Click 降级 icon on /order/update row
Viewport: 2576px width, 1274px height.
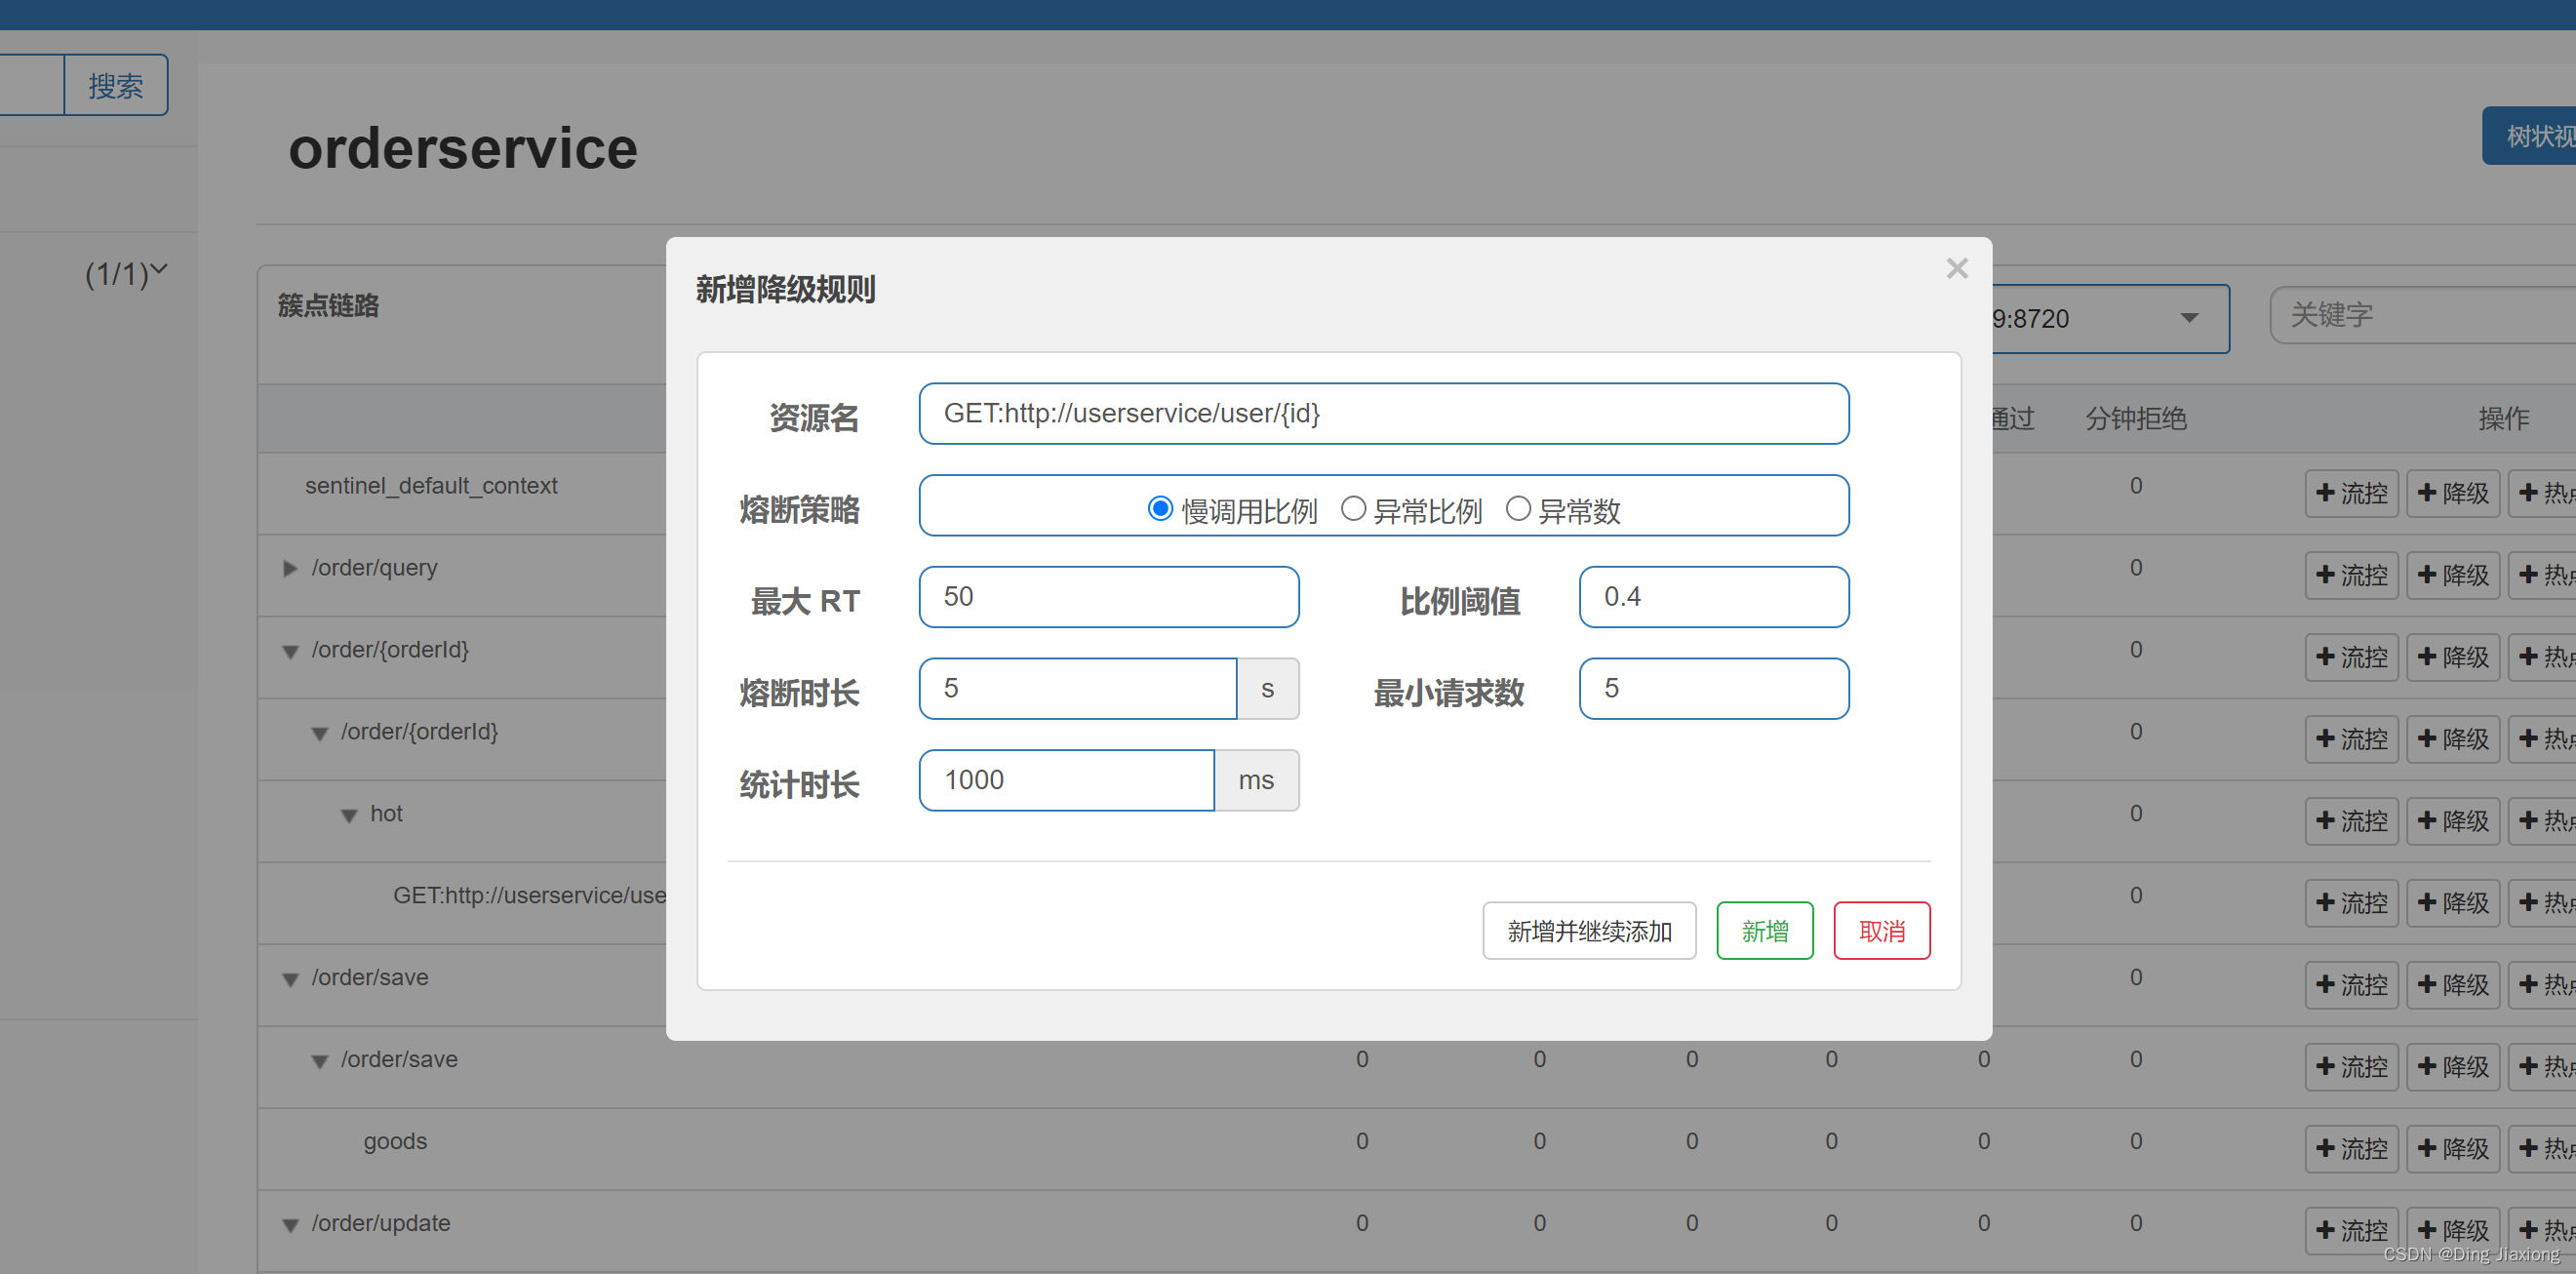pyautogui.click(x=2453, y=1230)
